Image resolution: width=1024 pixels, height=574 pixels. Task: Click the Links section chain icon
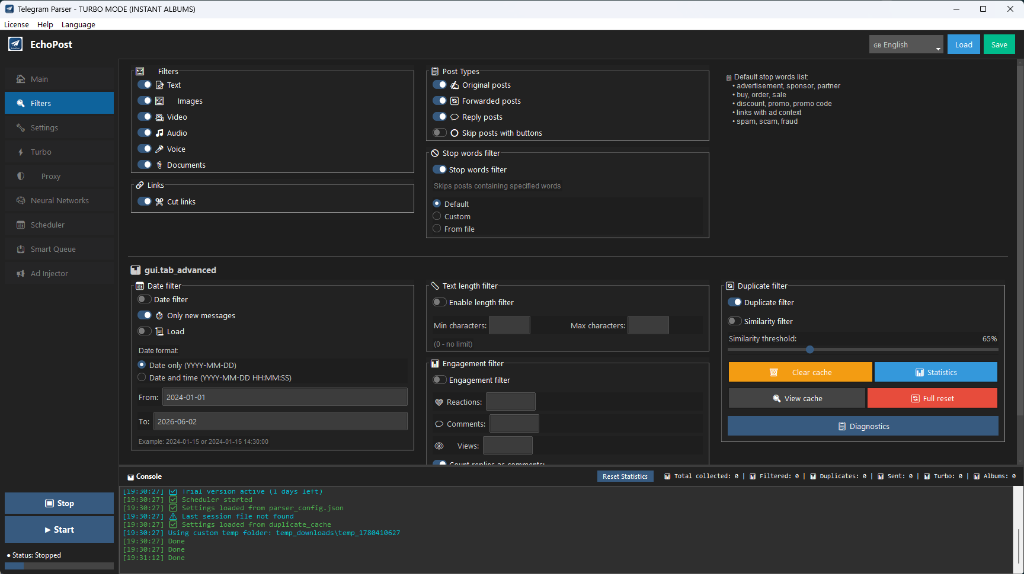[140, 185]
